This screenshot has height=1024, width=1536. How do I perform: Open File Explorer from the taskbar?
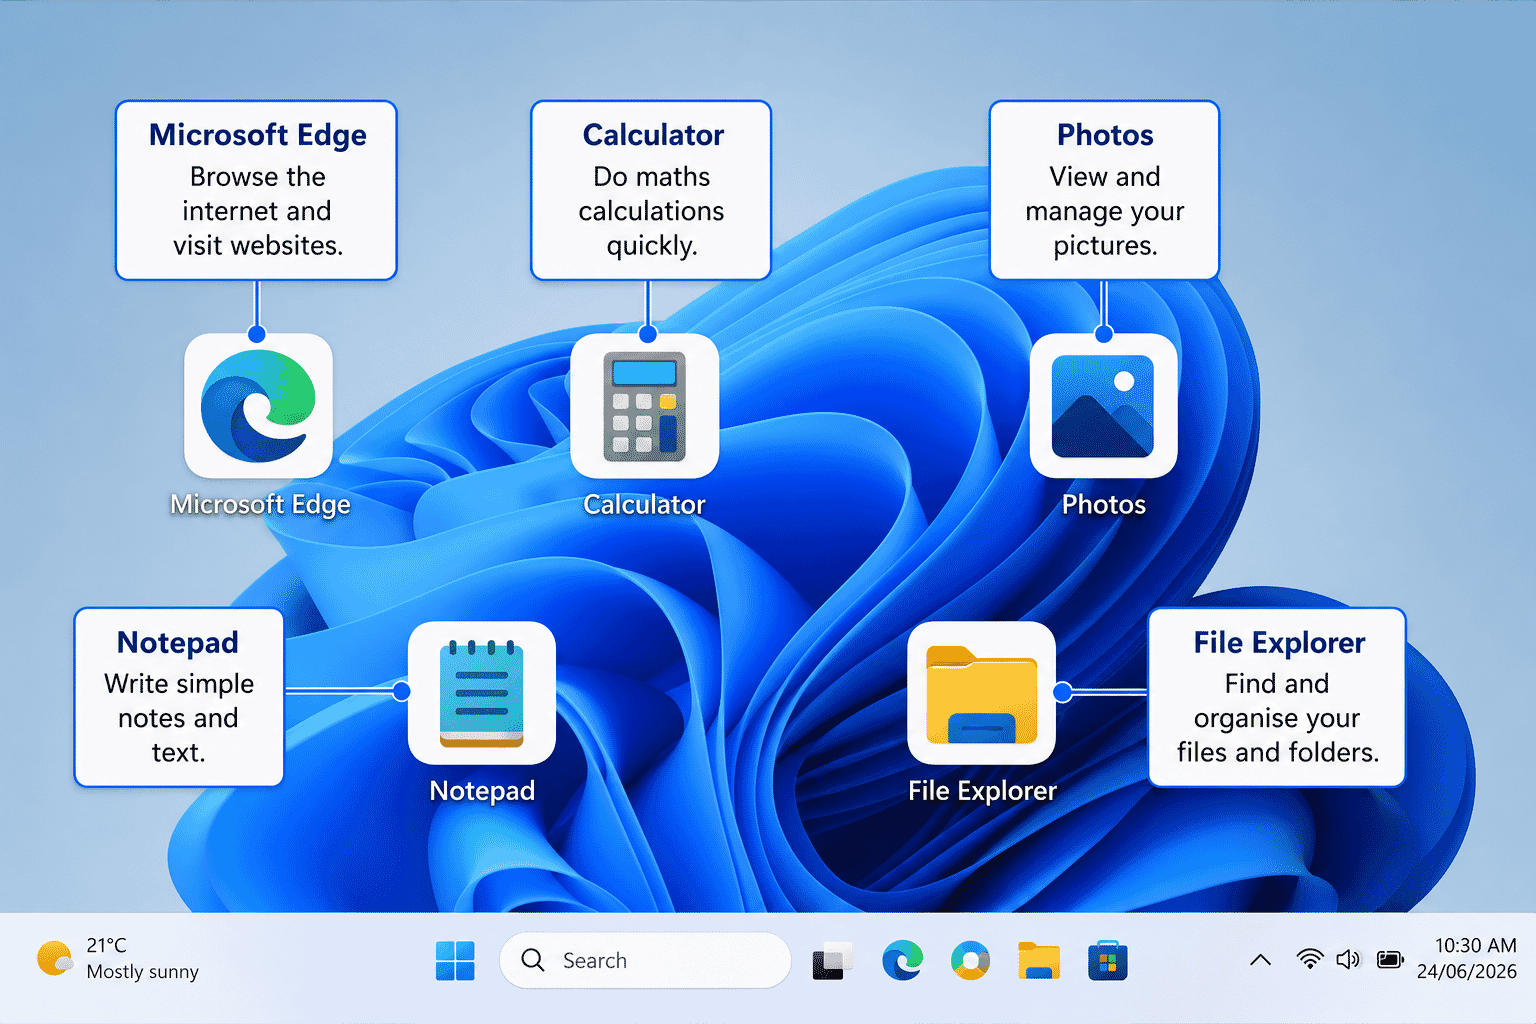tap(1039, 961)
